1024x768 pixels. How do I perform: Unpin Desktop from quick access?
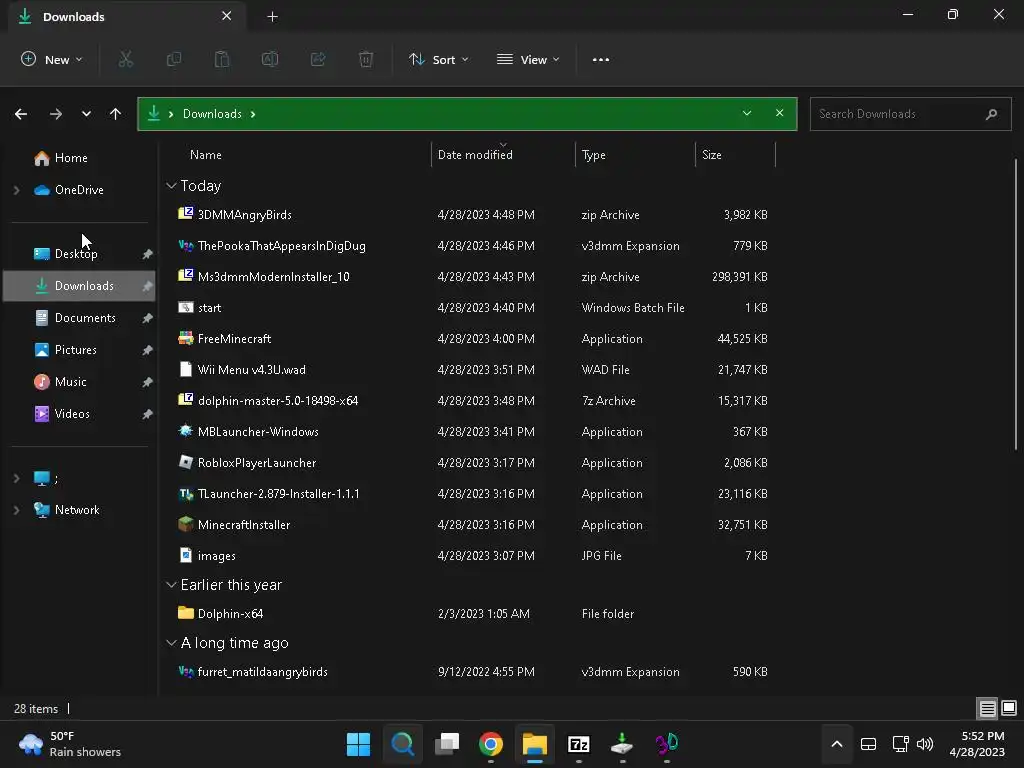148,254
